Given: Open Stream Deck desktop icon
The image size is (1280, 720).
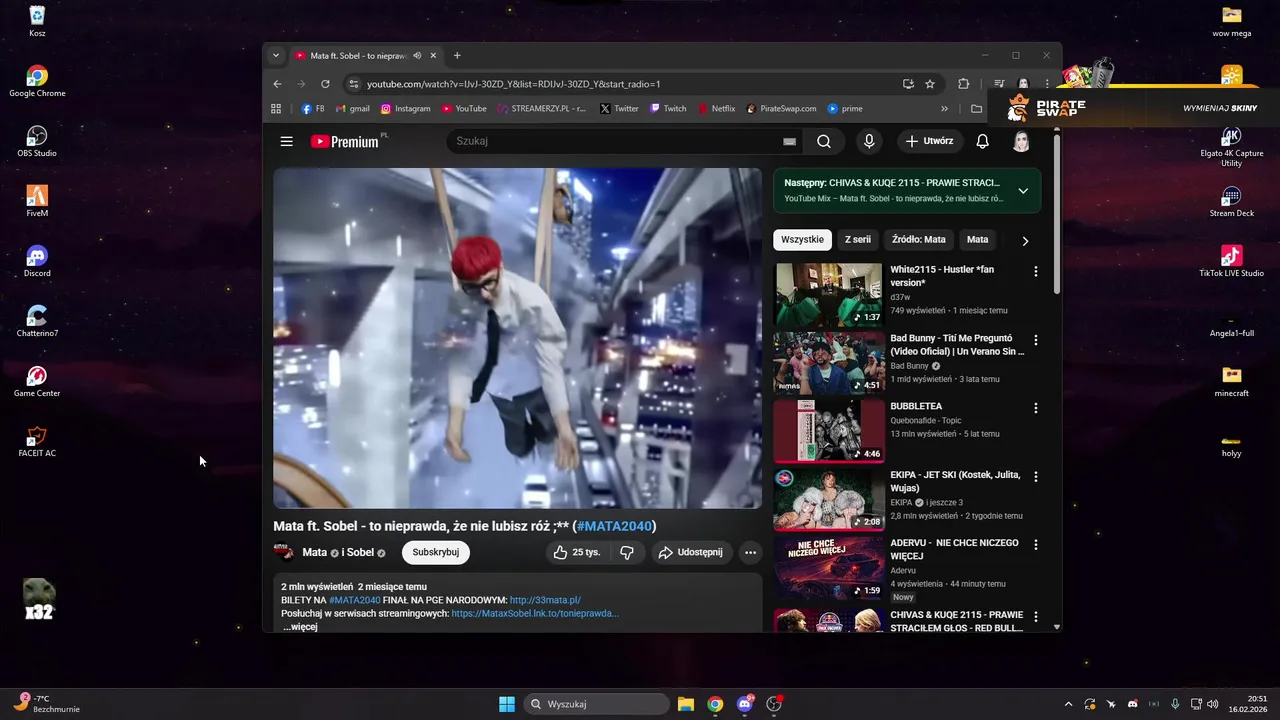Looking at the screenshot, I should (1231, 201).
